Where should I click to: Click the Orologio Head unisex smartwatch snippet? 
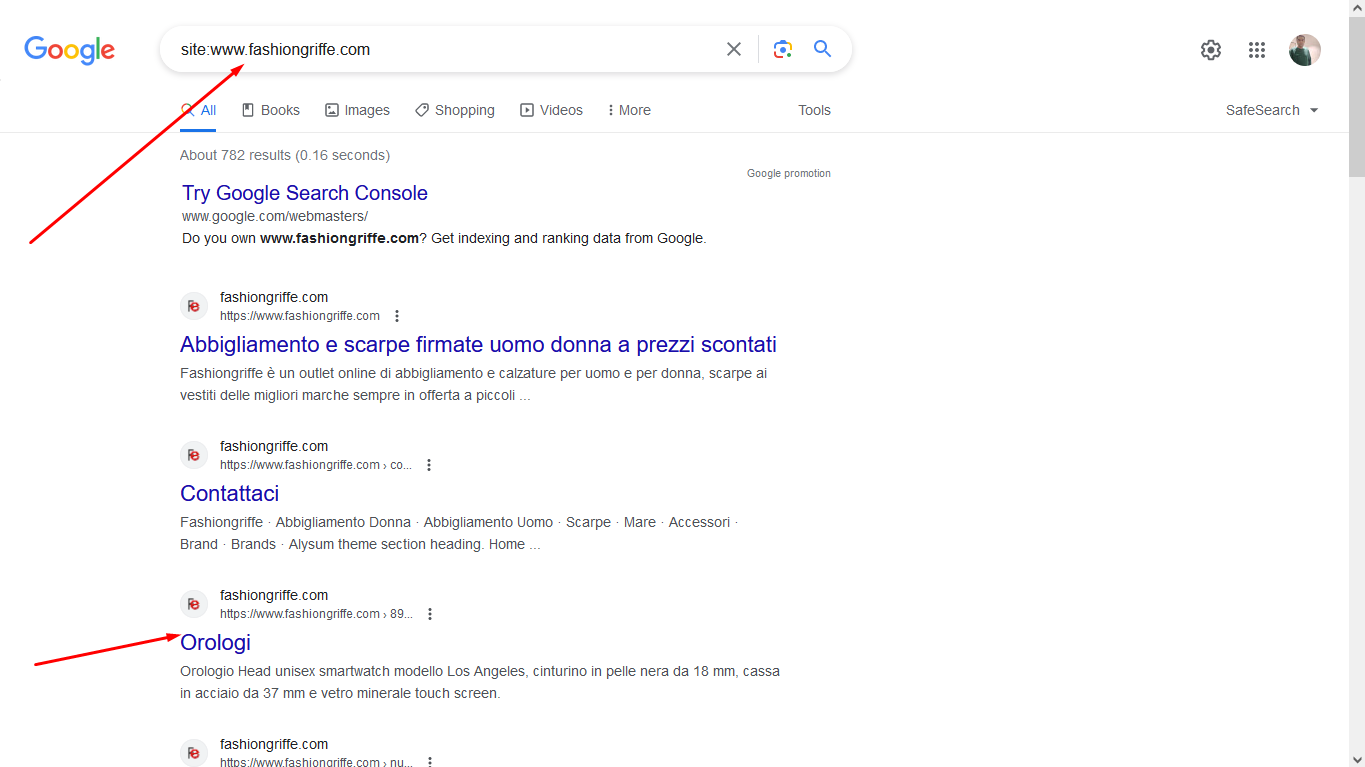point(480,682)
